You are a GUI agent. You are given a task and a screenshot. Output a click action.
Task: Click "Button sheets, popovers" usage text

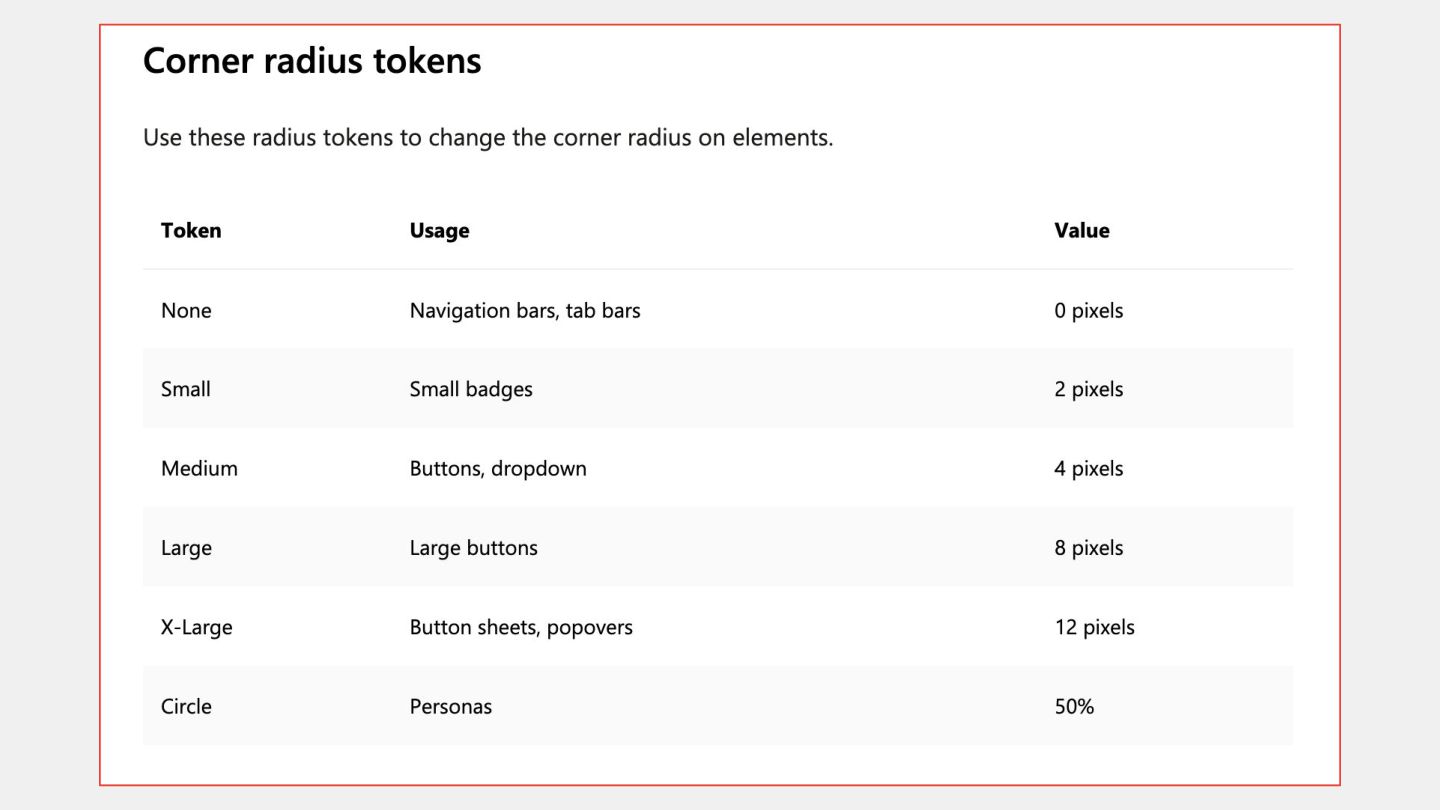tap(521, 627)
